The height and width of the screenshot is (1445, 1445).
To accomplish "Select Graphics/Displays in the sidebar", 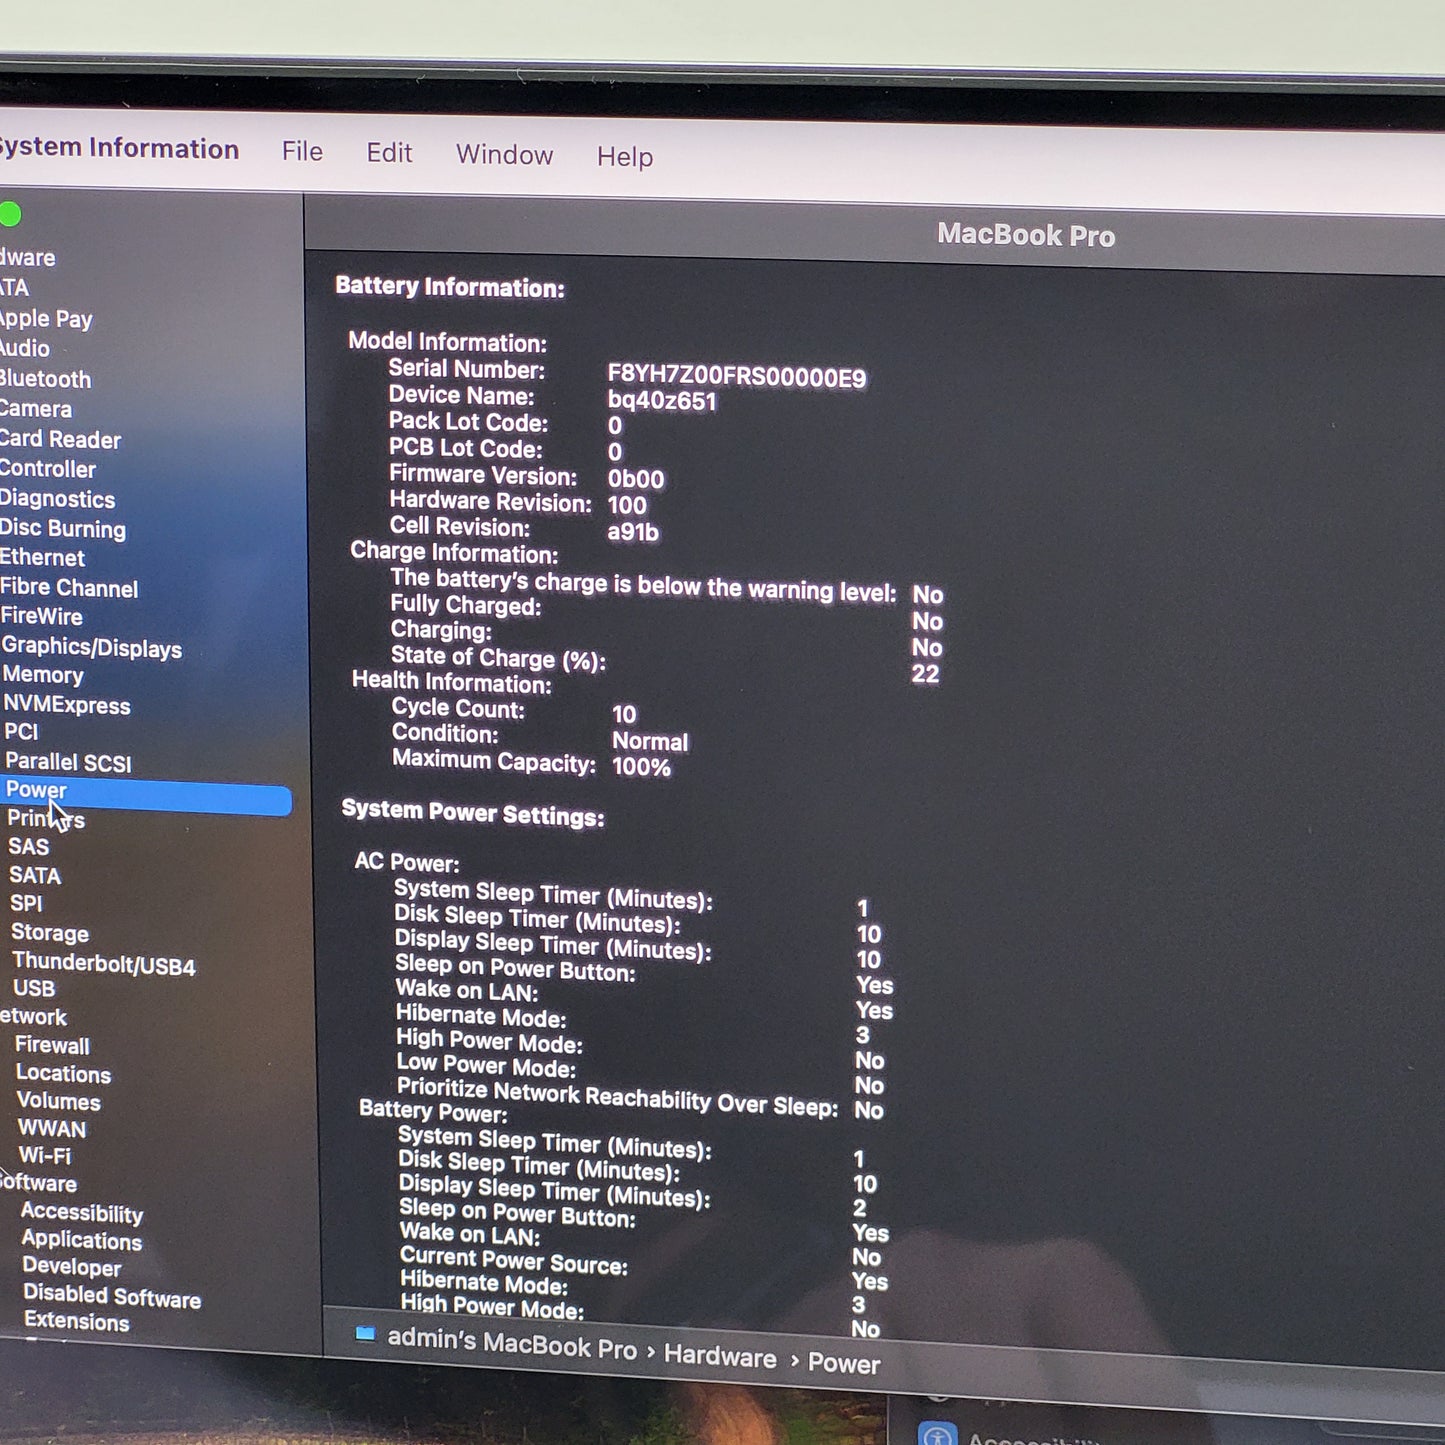I will click(92, 647).
